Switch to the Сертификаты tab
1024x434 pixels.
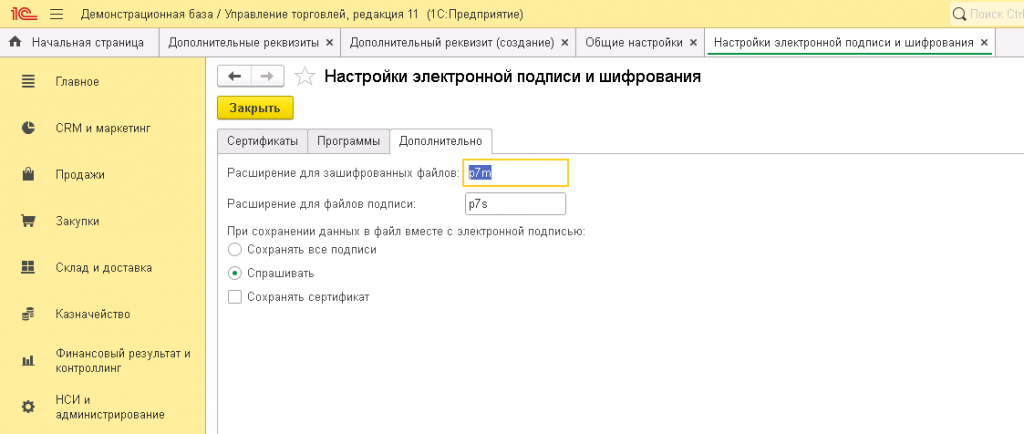262,141
